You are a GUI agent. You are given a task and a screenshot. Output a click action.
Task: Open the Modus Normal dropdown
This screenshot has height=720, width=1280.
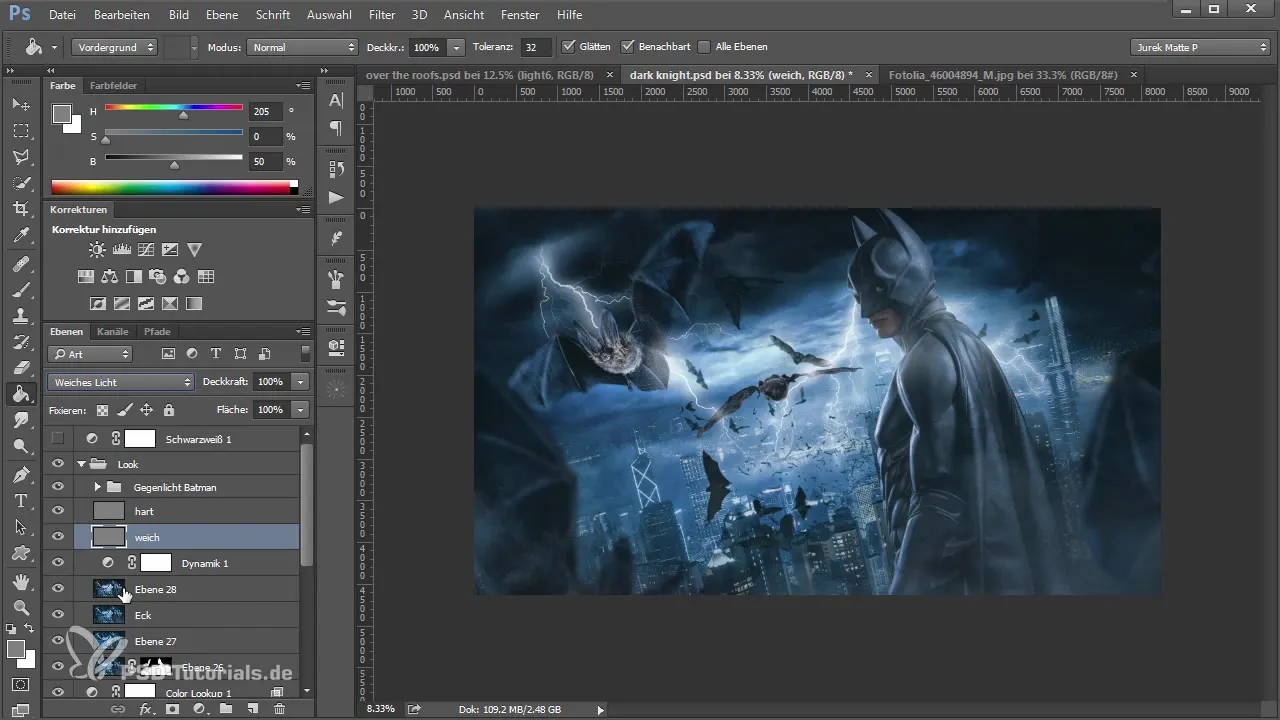click(x=303, y=47)
